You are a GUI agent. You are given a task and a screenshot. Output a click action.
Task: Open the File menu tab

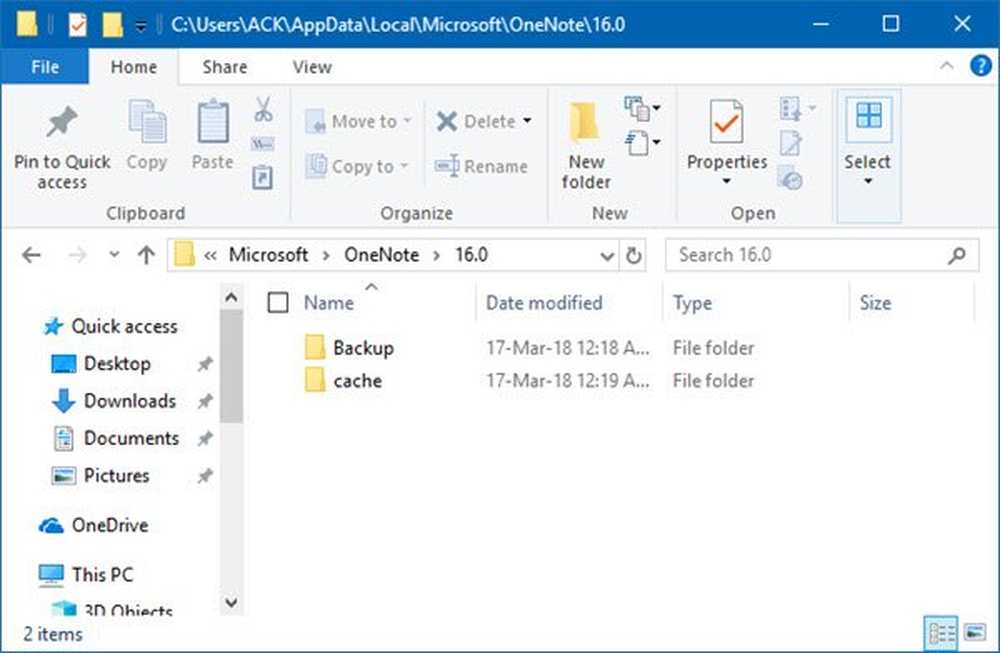click(x=45, y=67)
